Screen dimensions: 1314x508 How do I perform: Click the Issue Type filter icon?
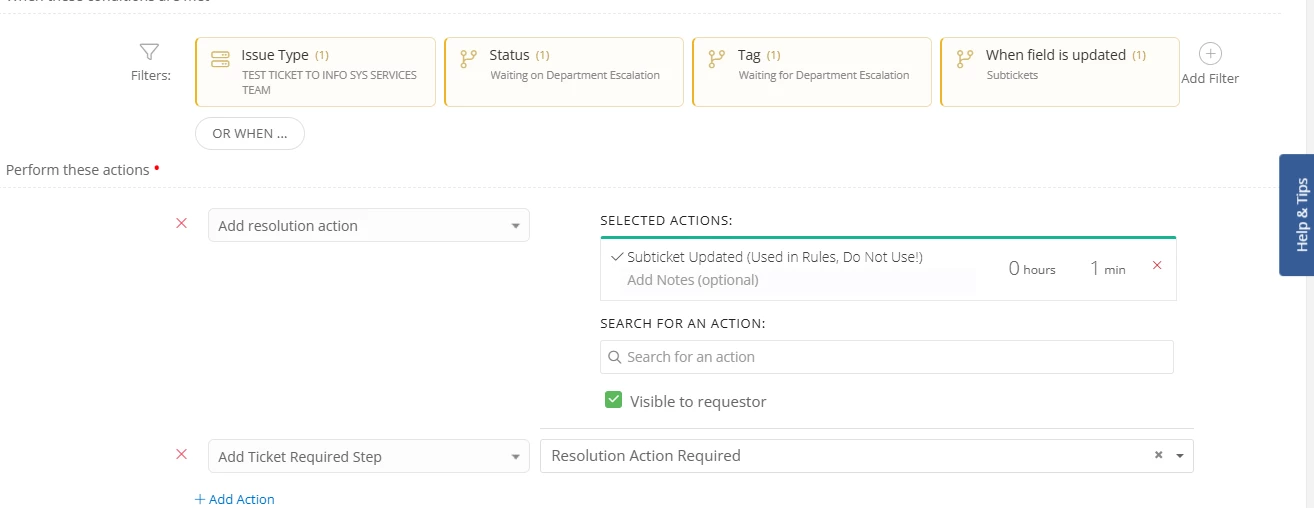pyautogui.click(x=220, y=59)
